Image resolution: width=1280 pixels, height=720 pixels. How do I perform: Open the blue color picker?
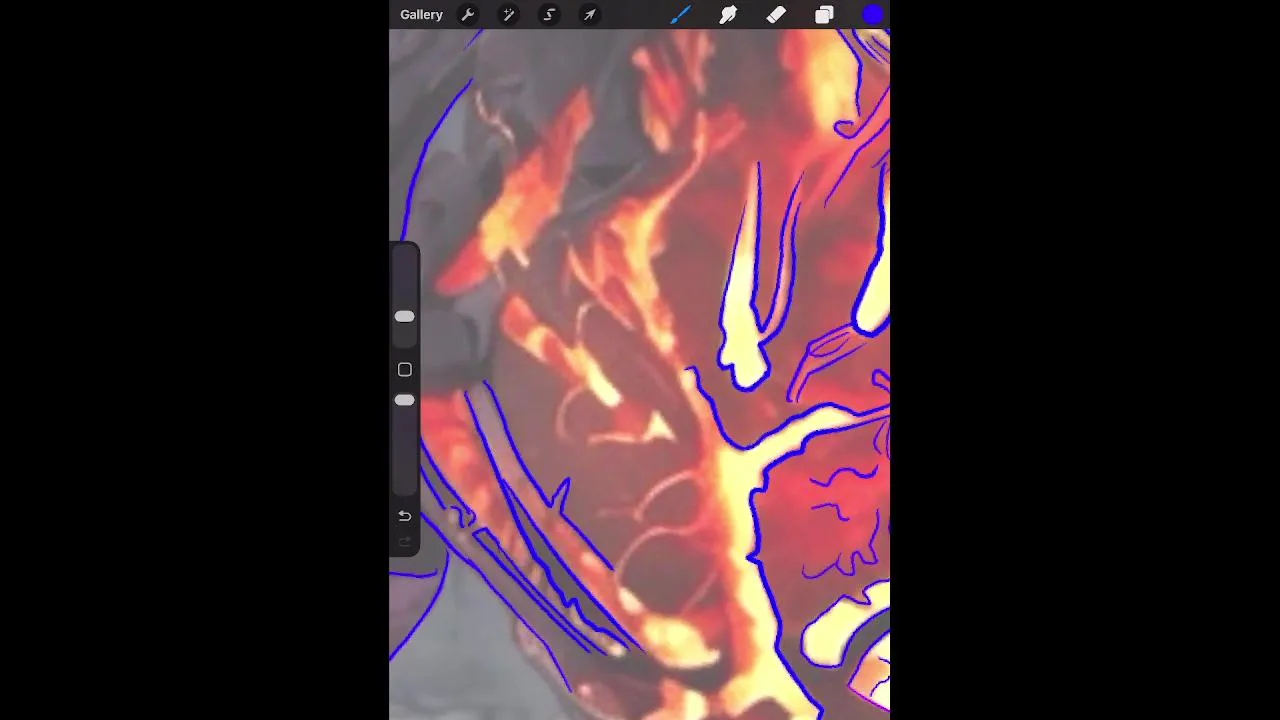(x=872, y=15)
